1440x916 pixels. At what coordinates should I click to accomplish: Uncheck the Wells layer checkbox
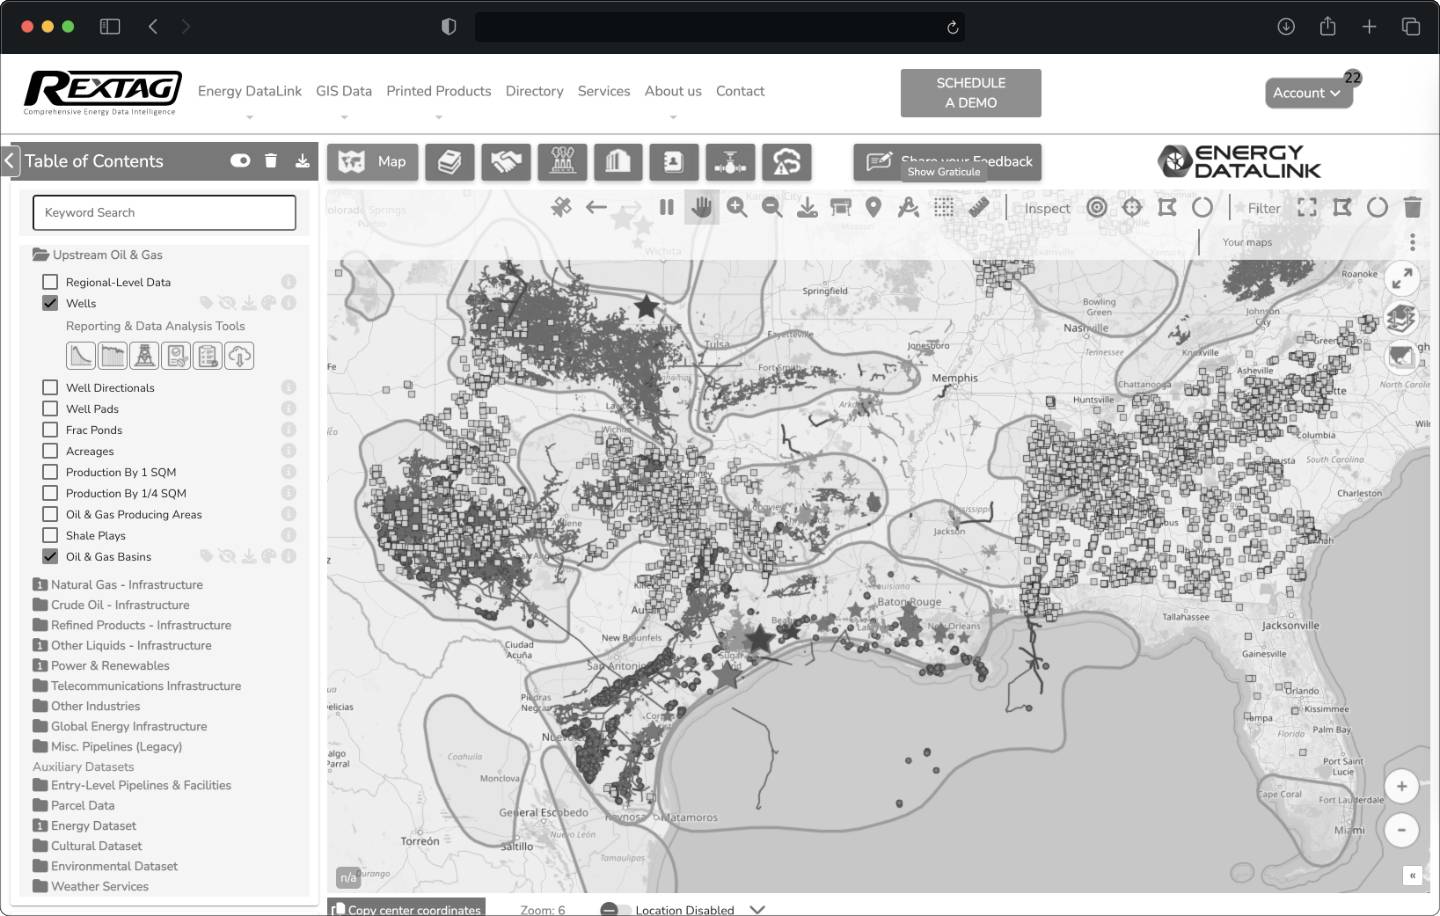(50, 303)
